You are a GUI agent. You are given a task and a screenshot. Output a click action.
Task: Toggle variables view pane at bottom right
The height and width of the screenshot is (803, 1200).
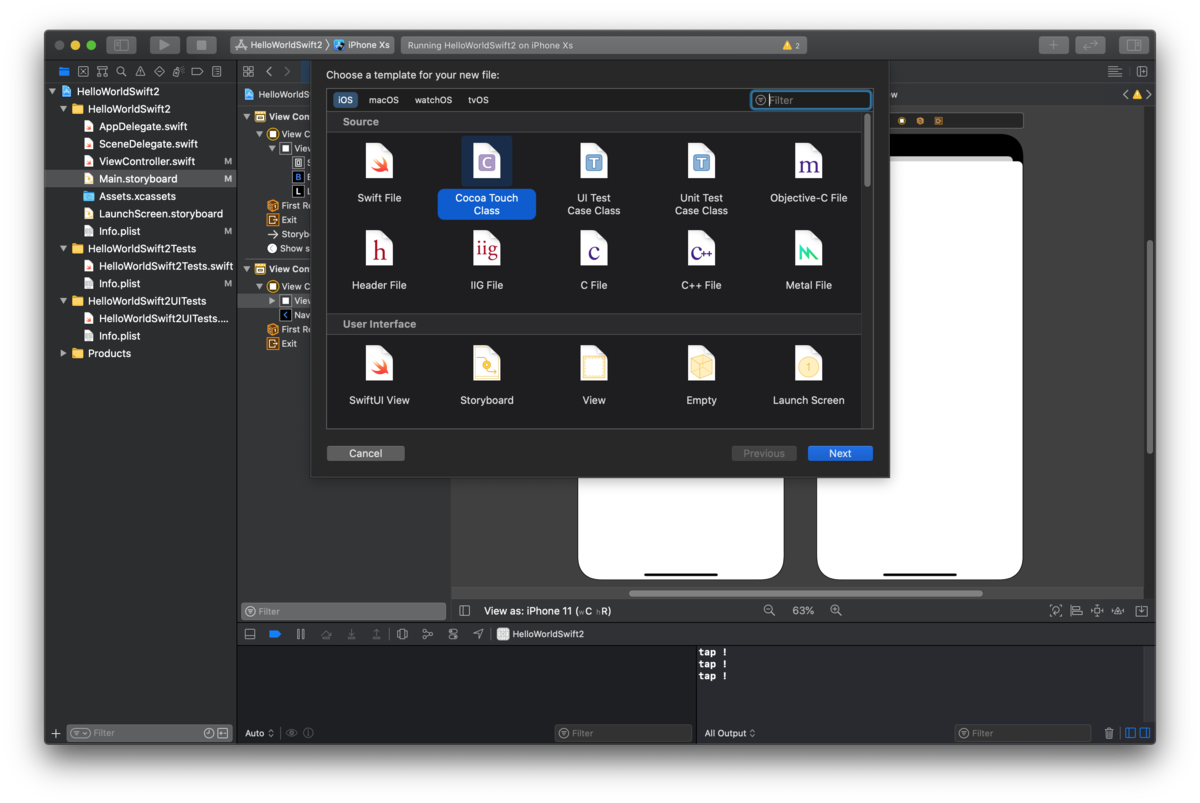[1130, 733]
